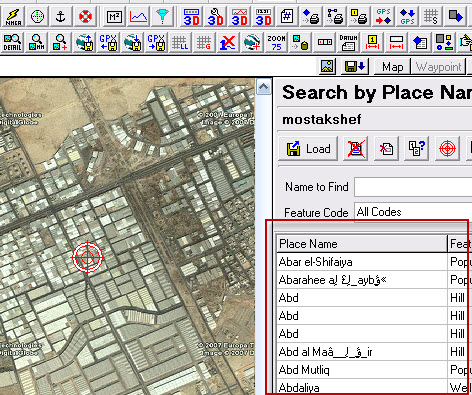
Task: Click the landscape picture icon
Action: coord(328,67)
